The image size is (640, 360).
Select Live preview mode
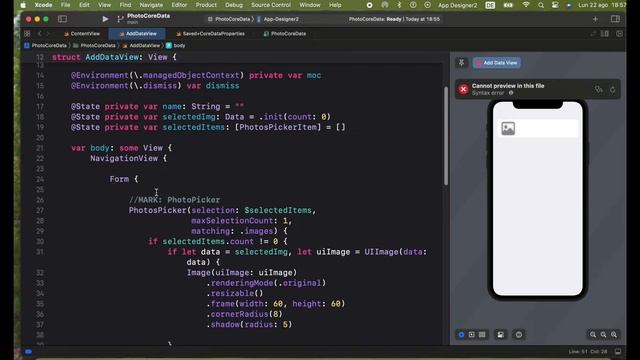coord(461,335)
